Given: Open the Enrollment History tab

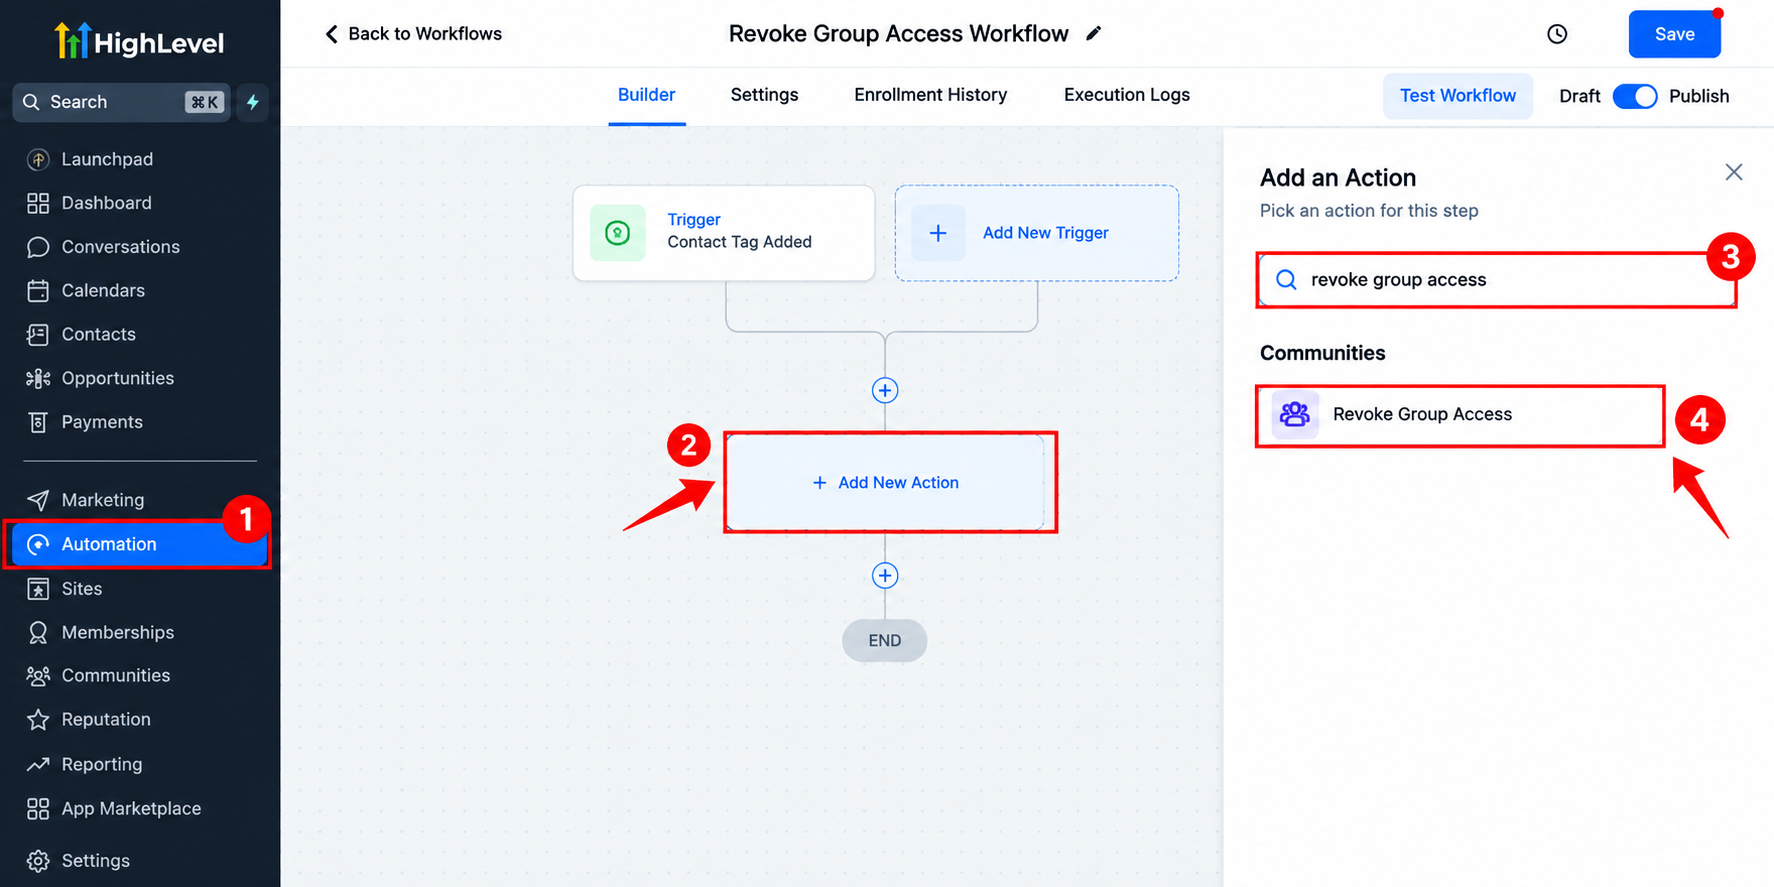Looking at the screenshot, I should (930, 95).
